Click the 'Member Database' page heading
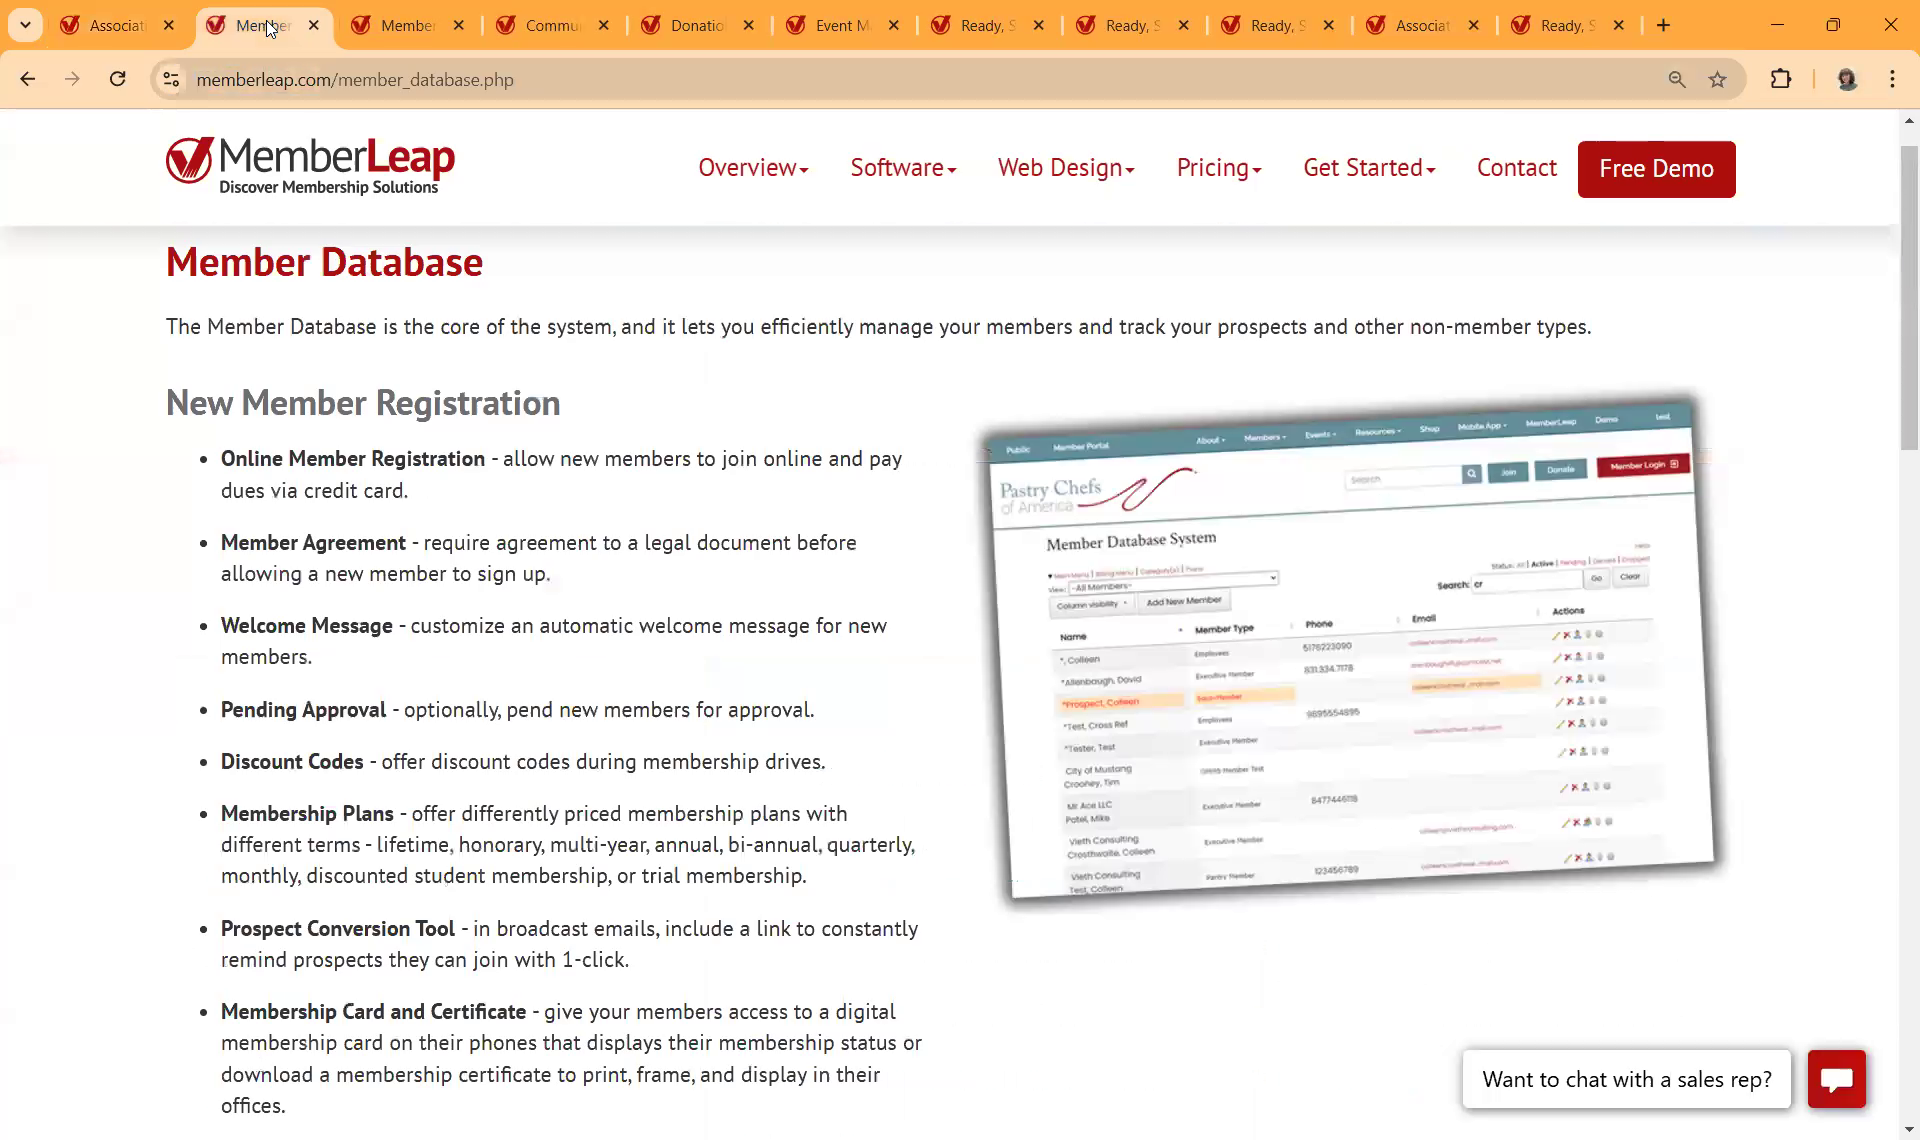The height and width of the screenshot is (1140, 1920). [324, 262]
